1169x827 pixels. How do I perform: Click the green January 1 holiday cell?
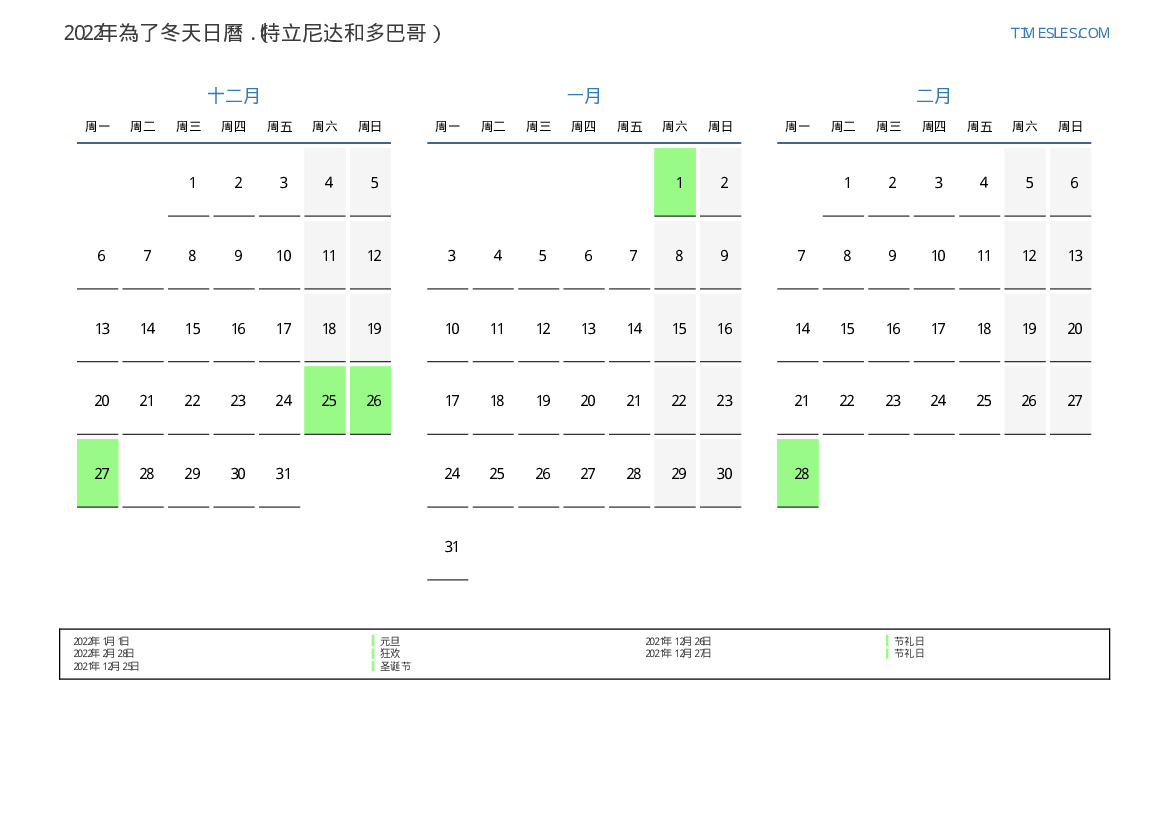[675, 182]
